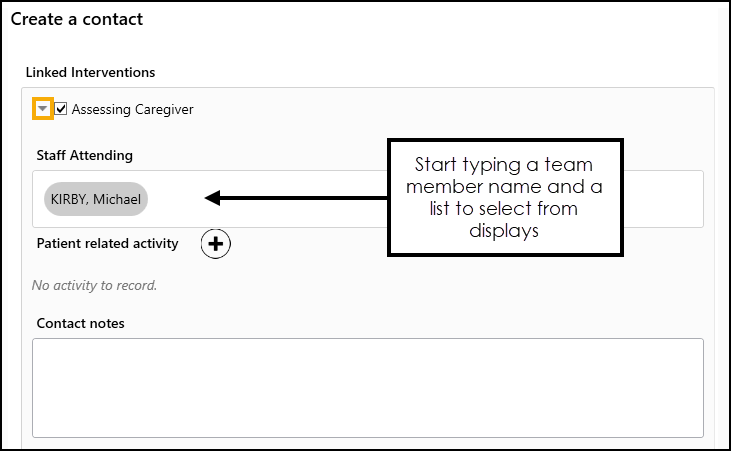The image size is (731, 451).
Task: Click the lower part of Contact notes box
Action: coord(367,420)
